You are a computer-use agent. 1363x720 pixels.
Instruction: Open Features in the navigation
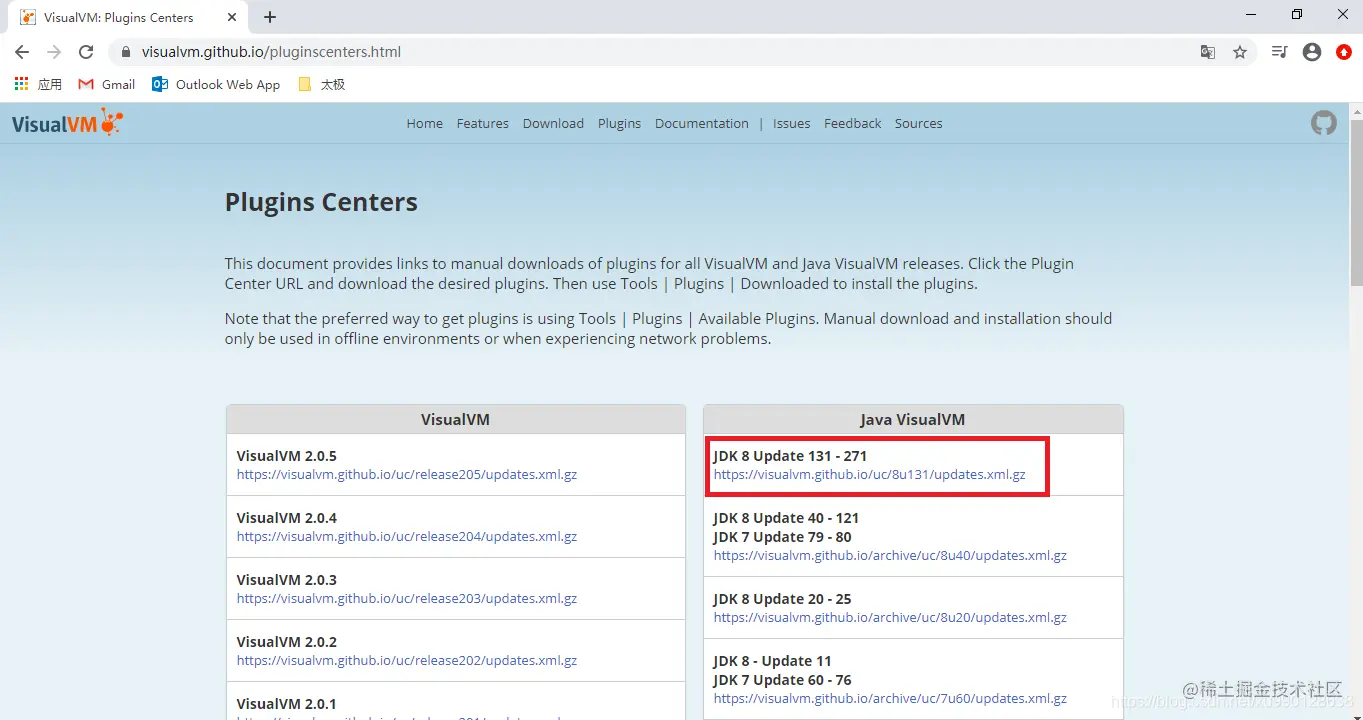(x=482, y=123)
